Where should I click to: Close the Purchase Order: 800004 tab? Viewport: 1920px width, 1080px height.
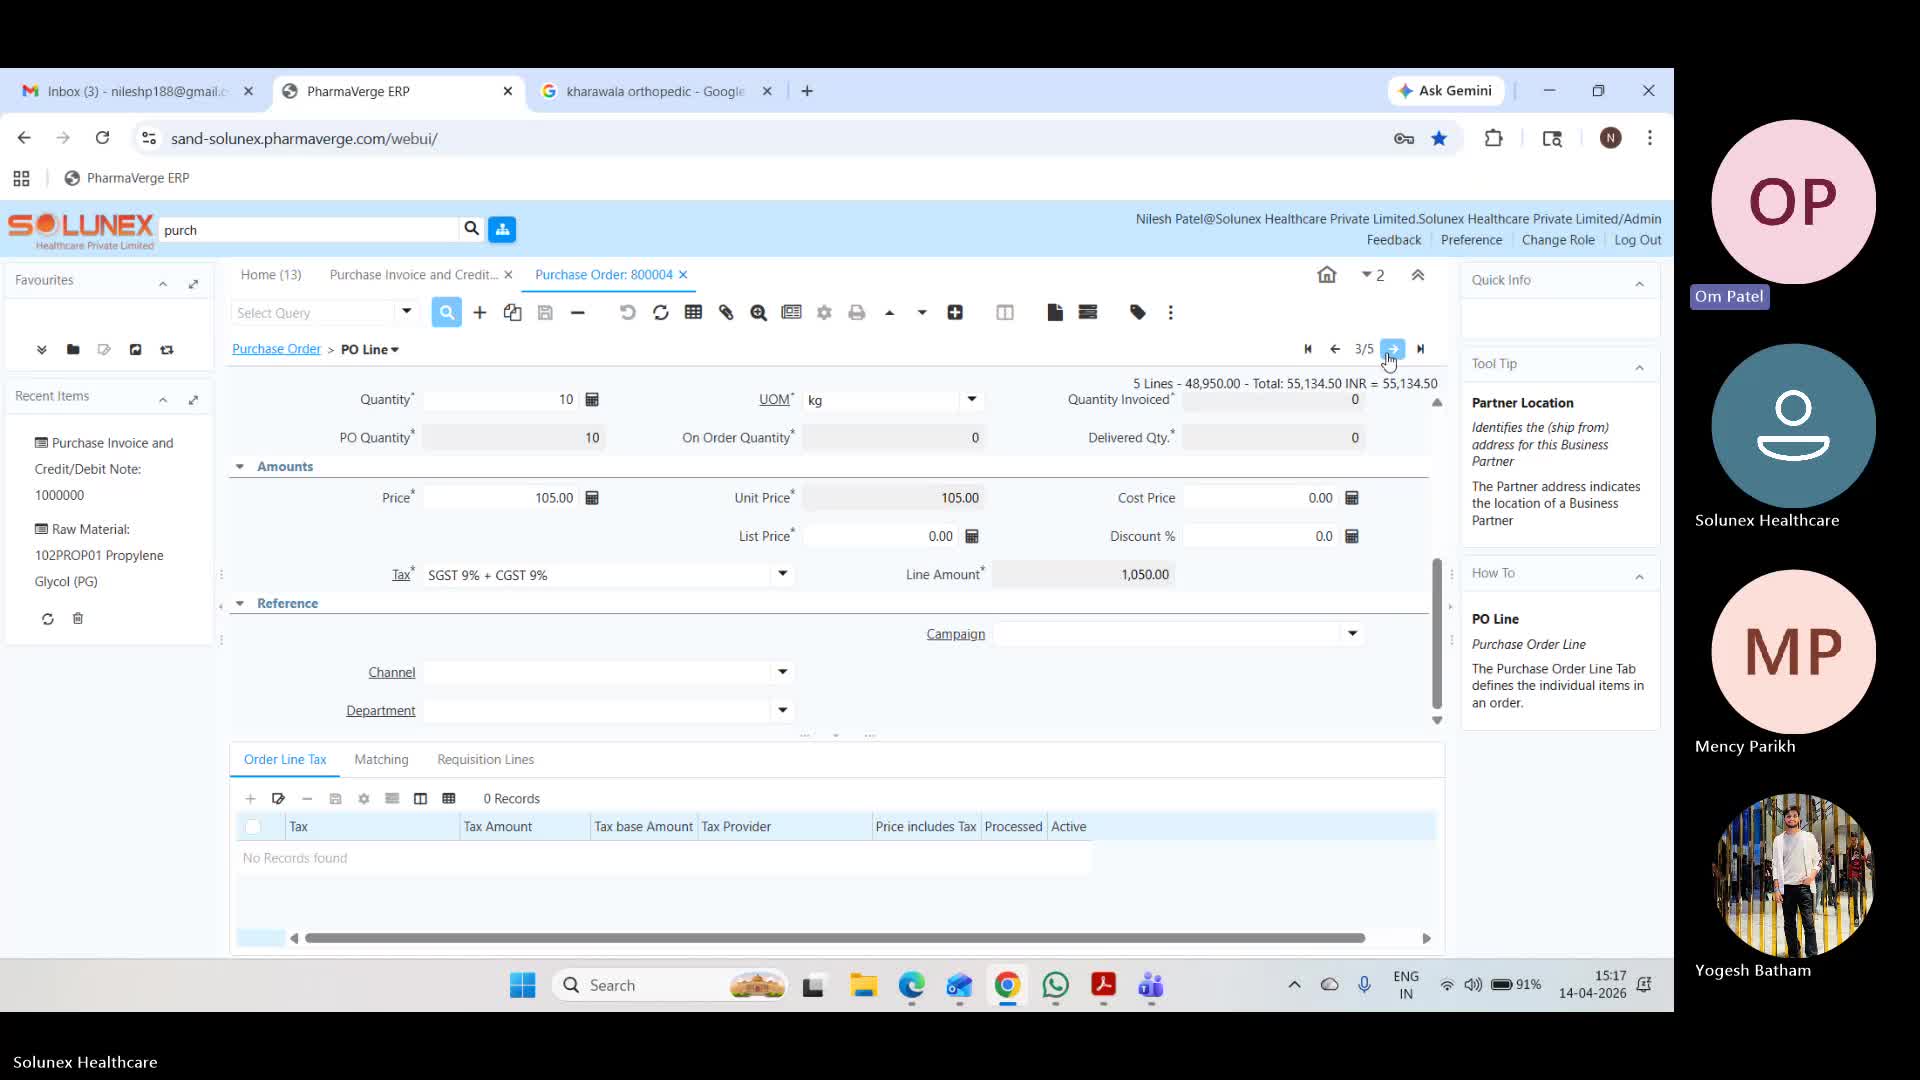pos(683,275)
